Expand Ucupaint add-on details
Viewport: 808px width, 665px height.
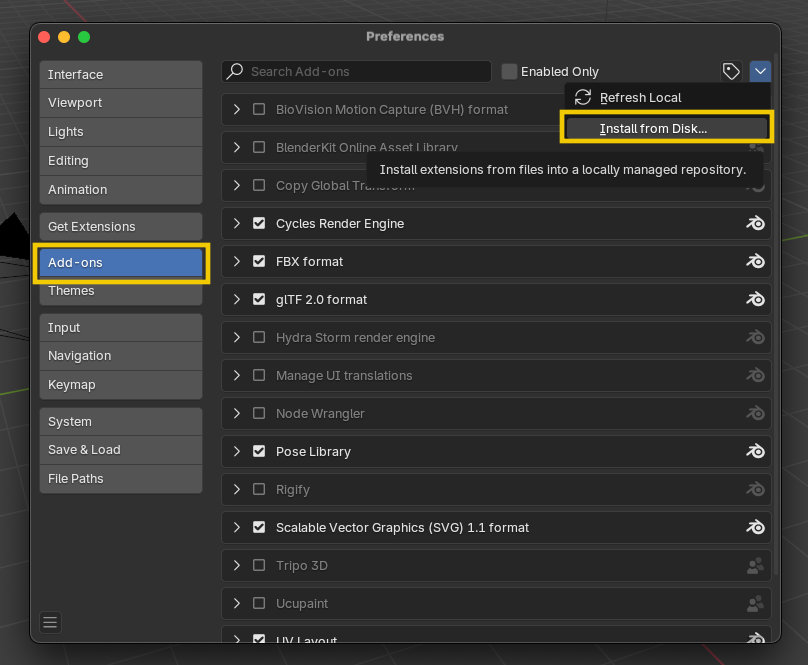pos(237,603)
